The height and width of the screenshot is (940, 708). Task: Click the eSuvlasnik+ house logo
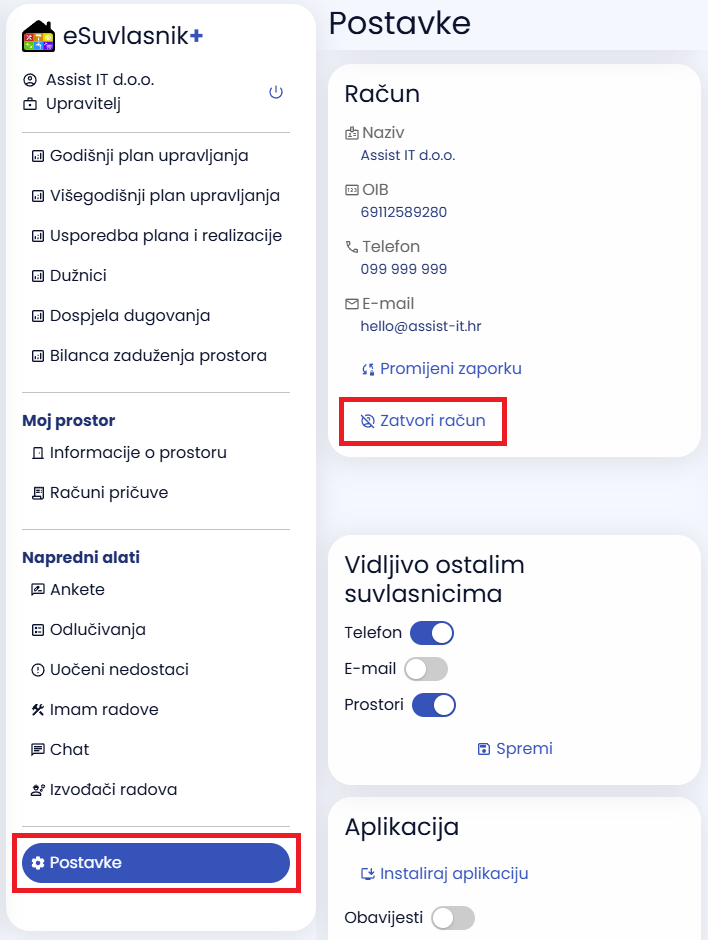coord(38,36)
